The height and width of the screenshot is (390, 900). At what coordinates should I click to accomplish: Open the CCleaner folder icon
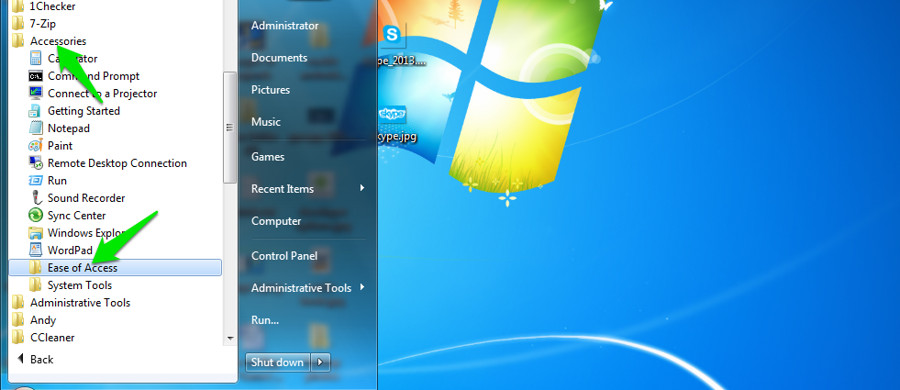click(18, 337)
